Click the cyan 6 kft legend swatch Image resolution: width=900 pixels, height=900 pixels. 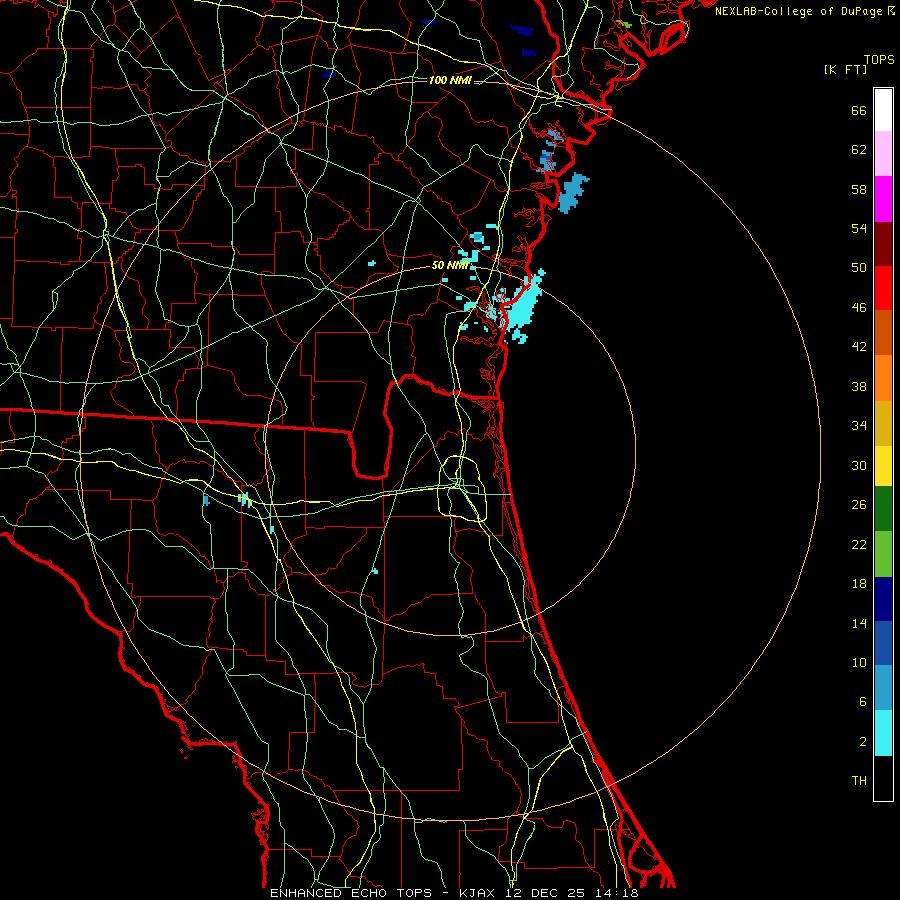click(x=883, y=733)
